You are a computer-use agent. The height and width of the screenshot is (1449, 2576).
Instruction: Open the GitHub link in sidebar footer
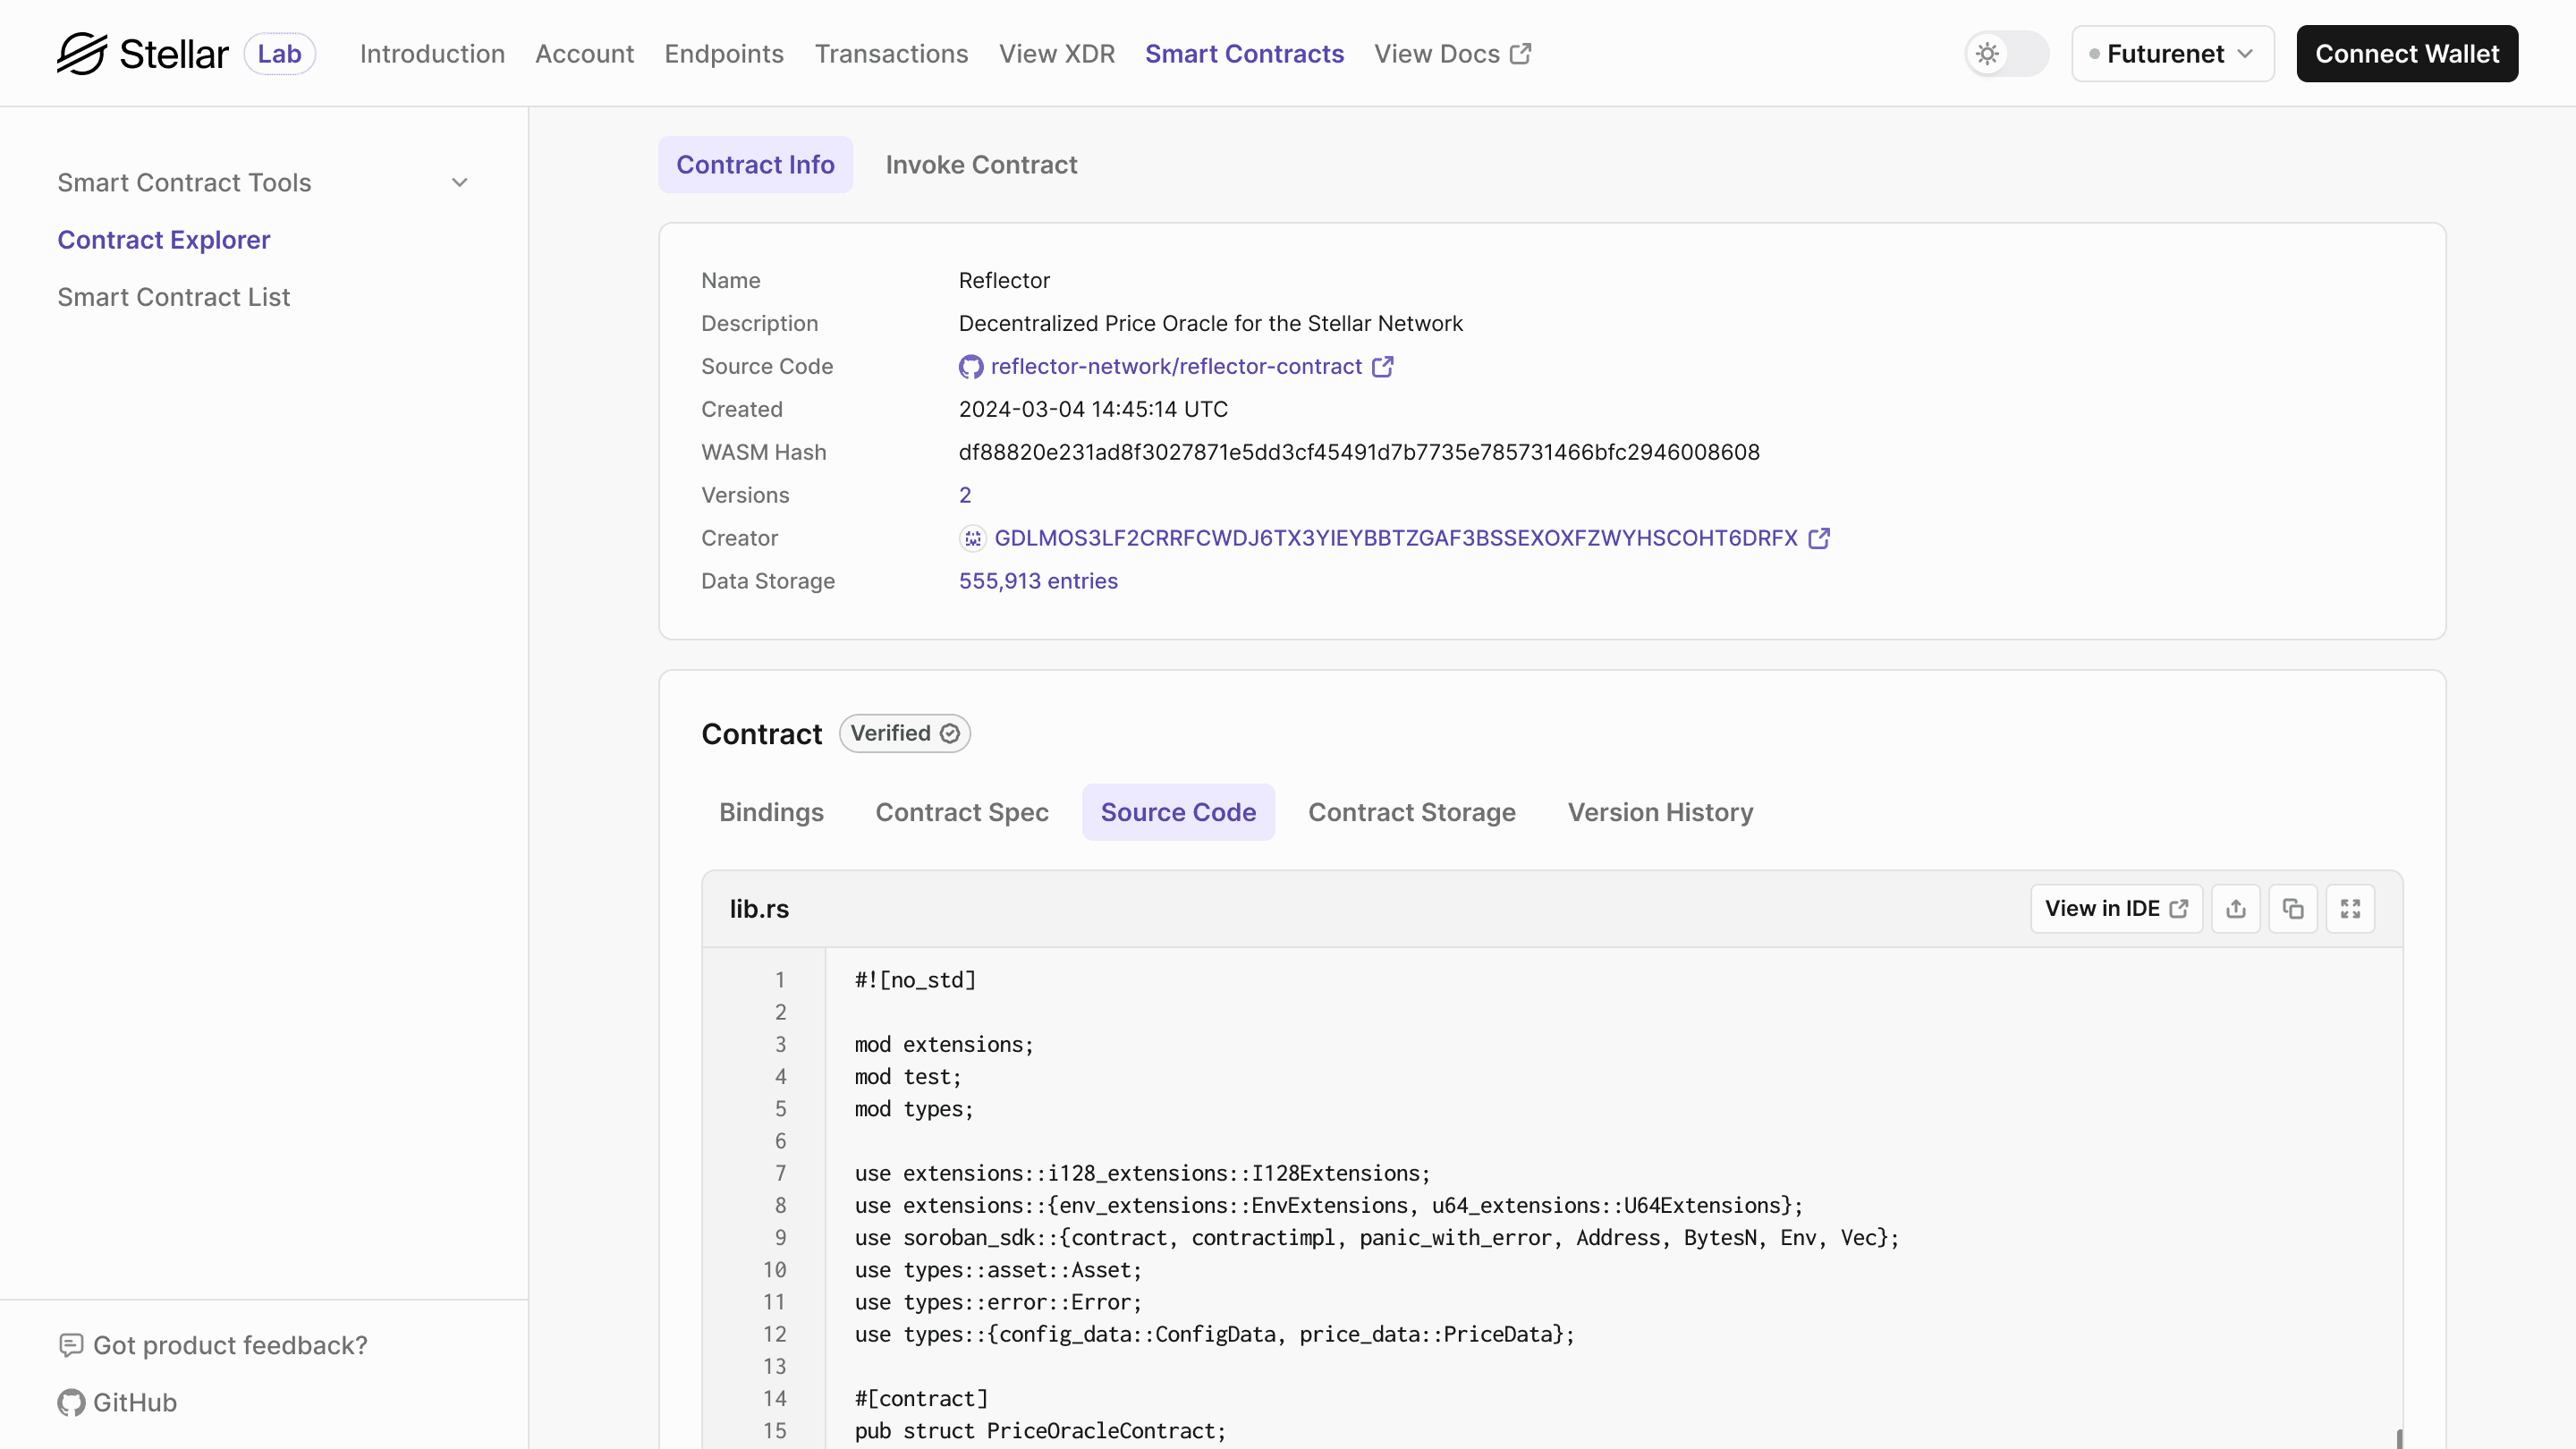pos(135,1403)
